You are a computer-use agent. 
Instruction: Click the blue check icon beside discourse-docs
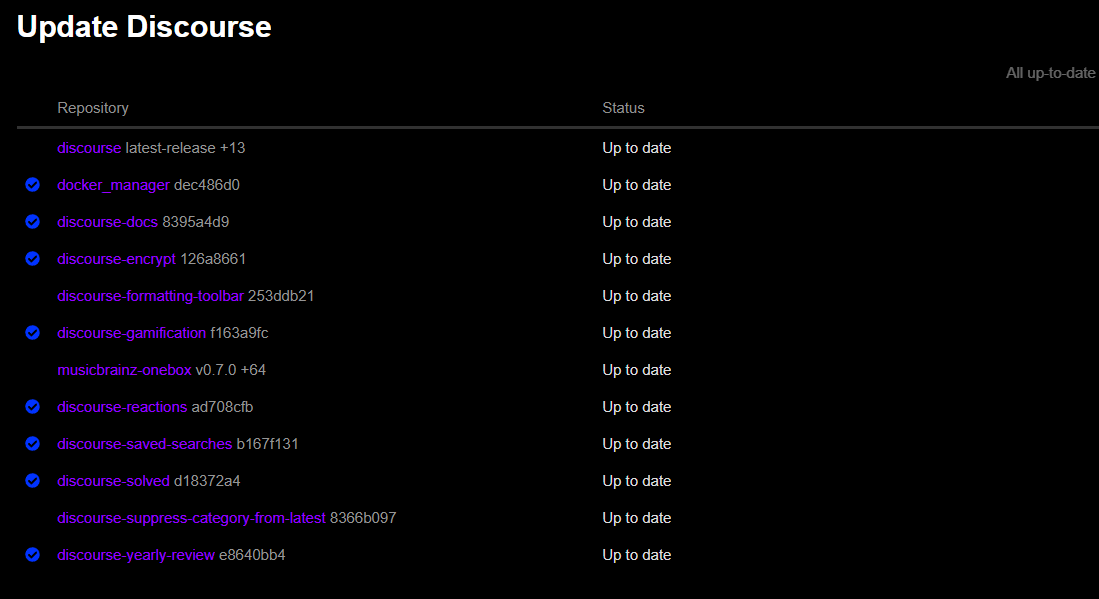coord(32,222)
